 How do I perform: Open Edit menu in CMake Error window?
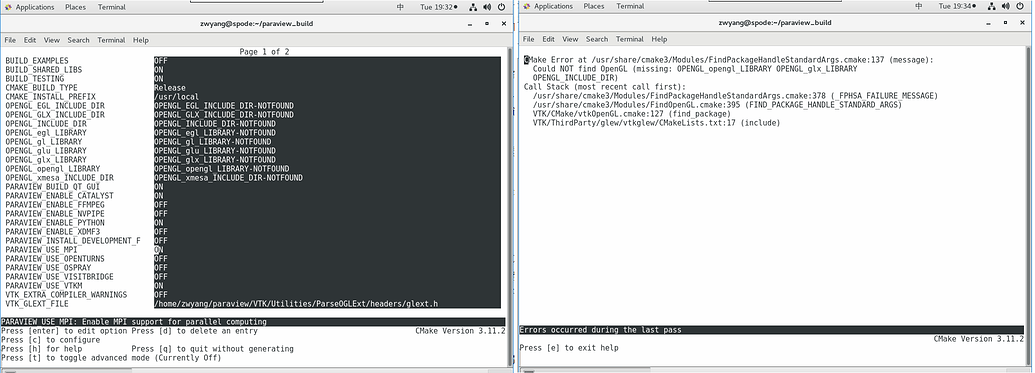point(549,40)
